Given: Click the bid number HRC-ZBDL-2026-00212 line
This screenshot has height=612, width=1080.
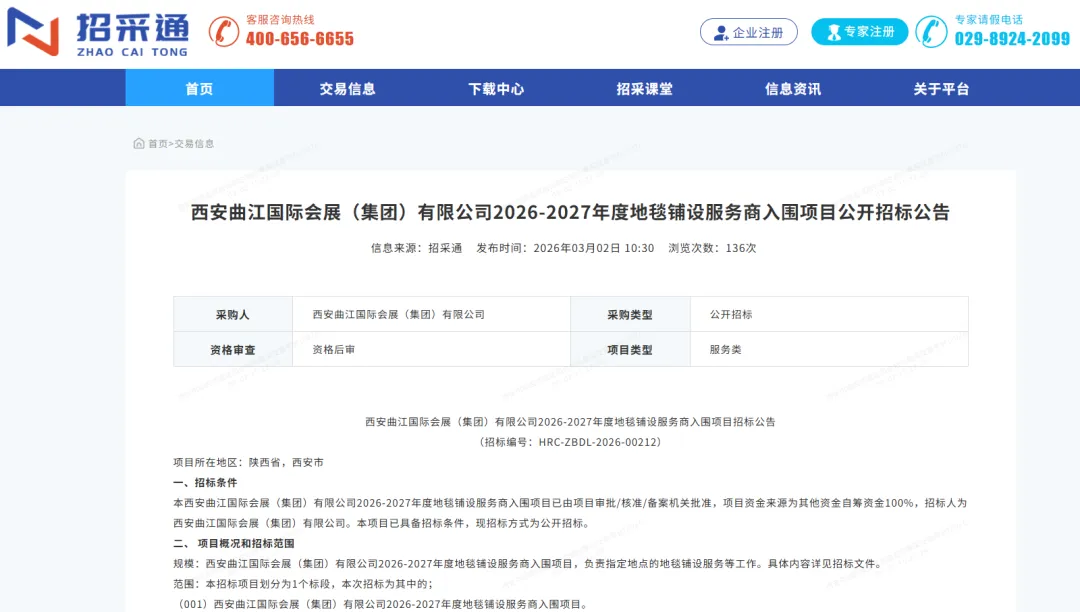Looking at the screenshot, I should click(570, 442).
